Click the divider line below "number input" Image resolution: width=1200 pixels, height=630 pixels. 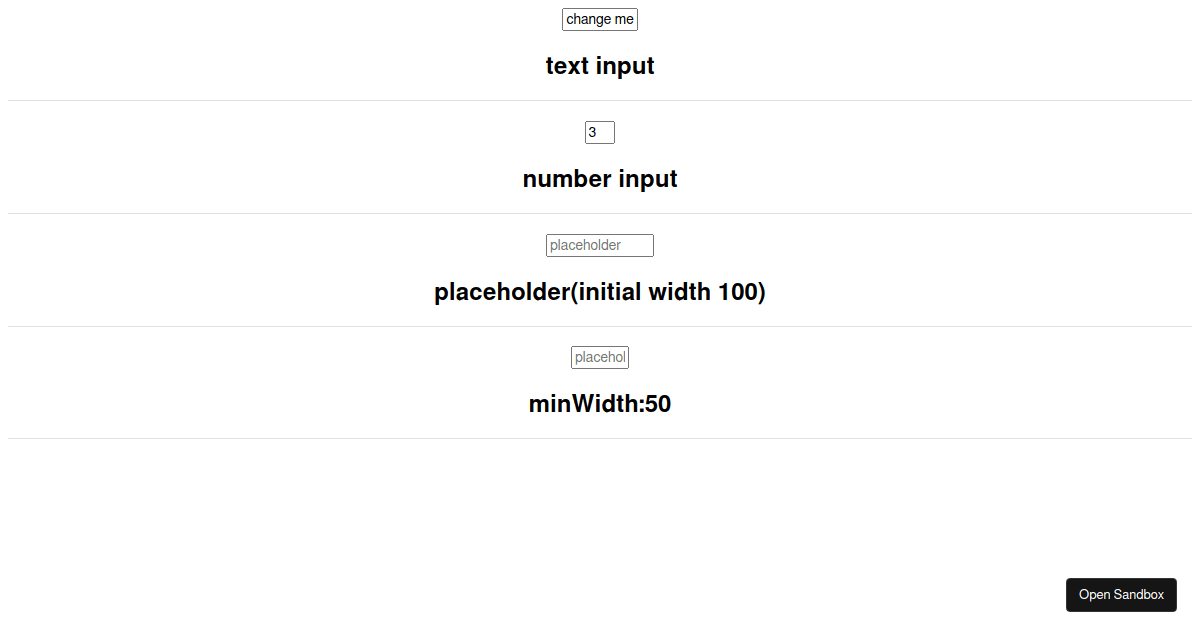[x=600, y=213]
